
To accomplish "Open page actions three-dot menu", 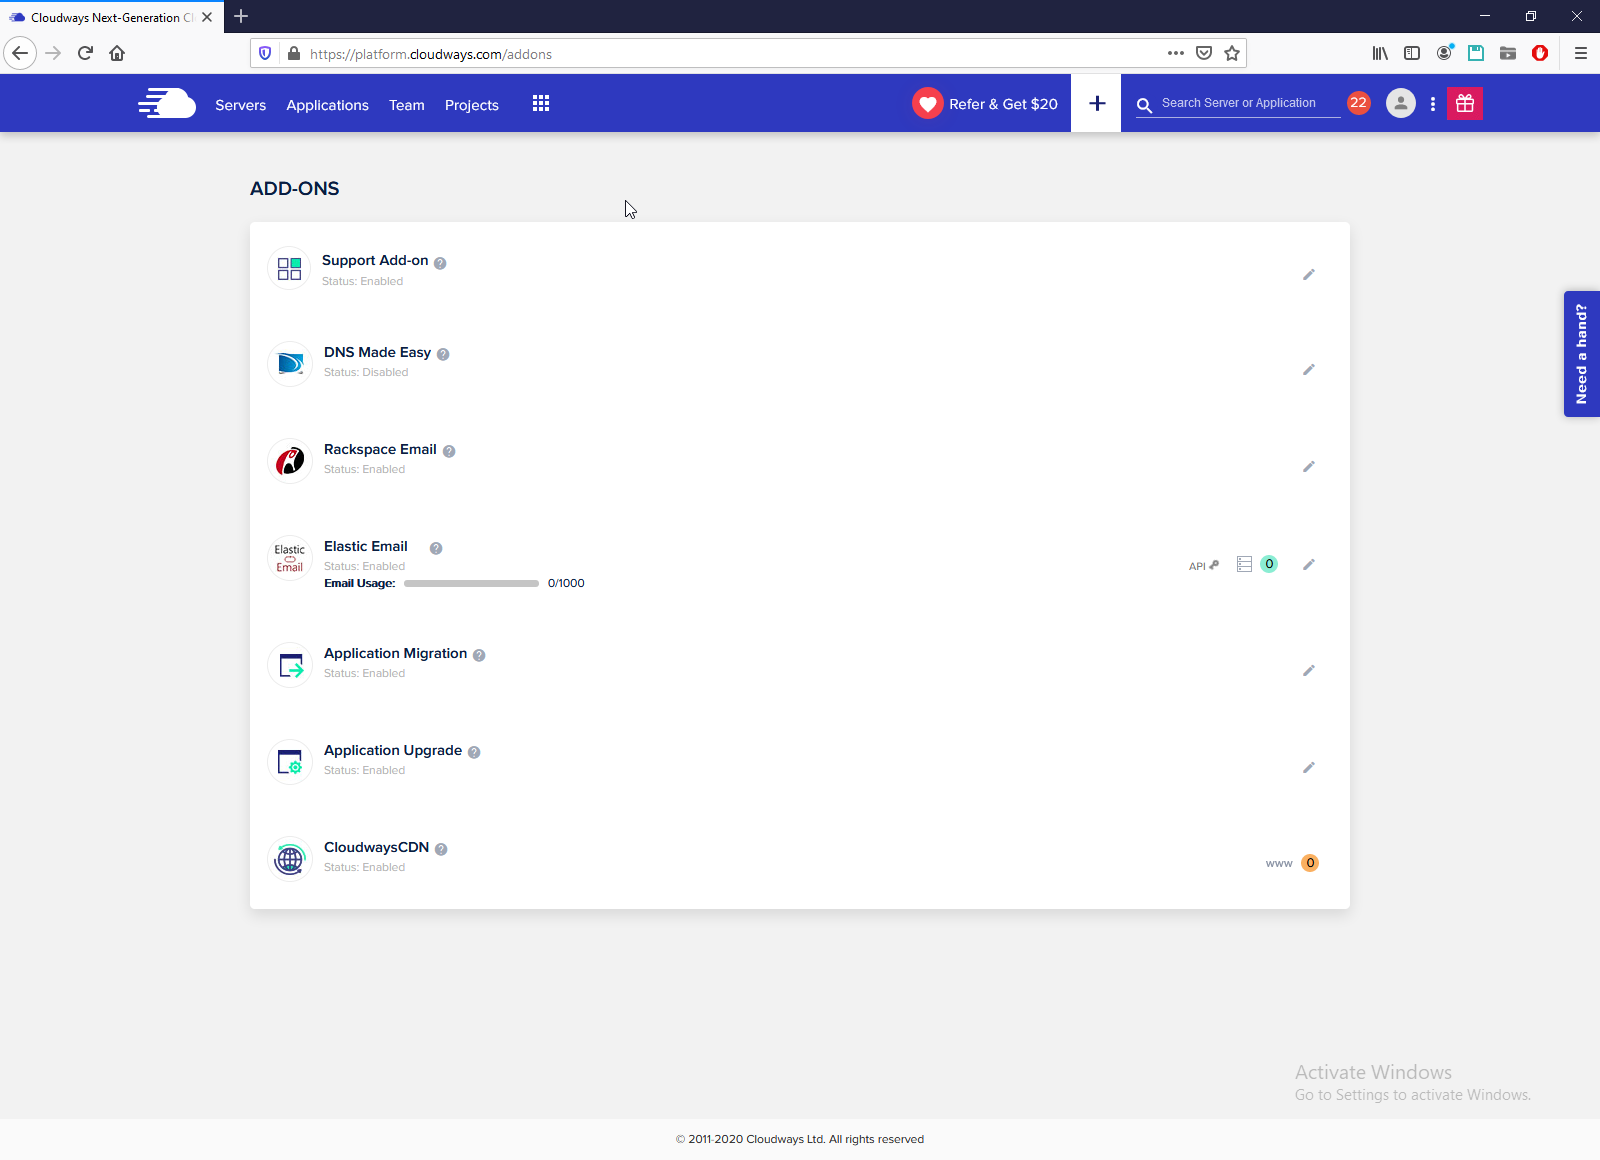I will tap(1176, 53).
